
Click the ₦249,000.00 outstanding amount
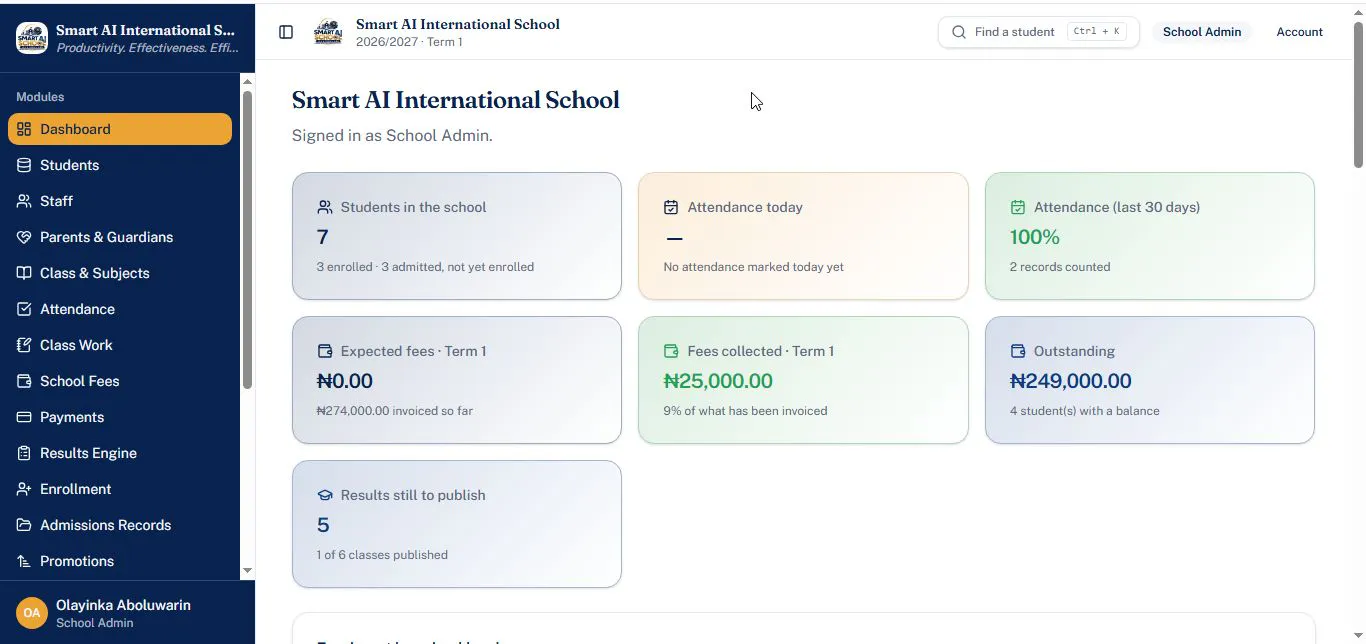click(x=1071, y=381)
